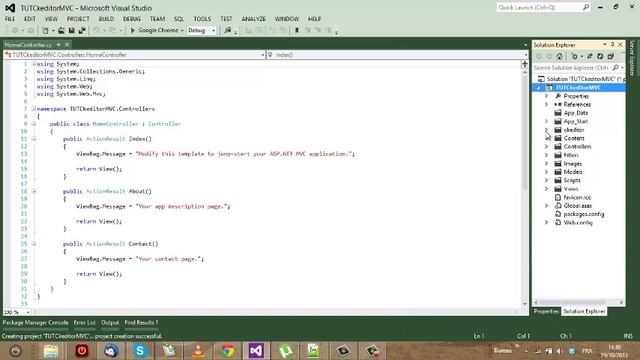Click the red power icon on the taskbar
Image resolution: width=640 pixels, height=360 pixels.
point(82,351)
